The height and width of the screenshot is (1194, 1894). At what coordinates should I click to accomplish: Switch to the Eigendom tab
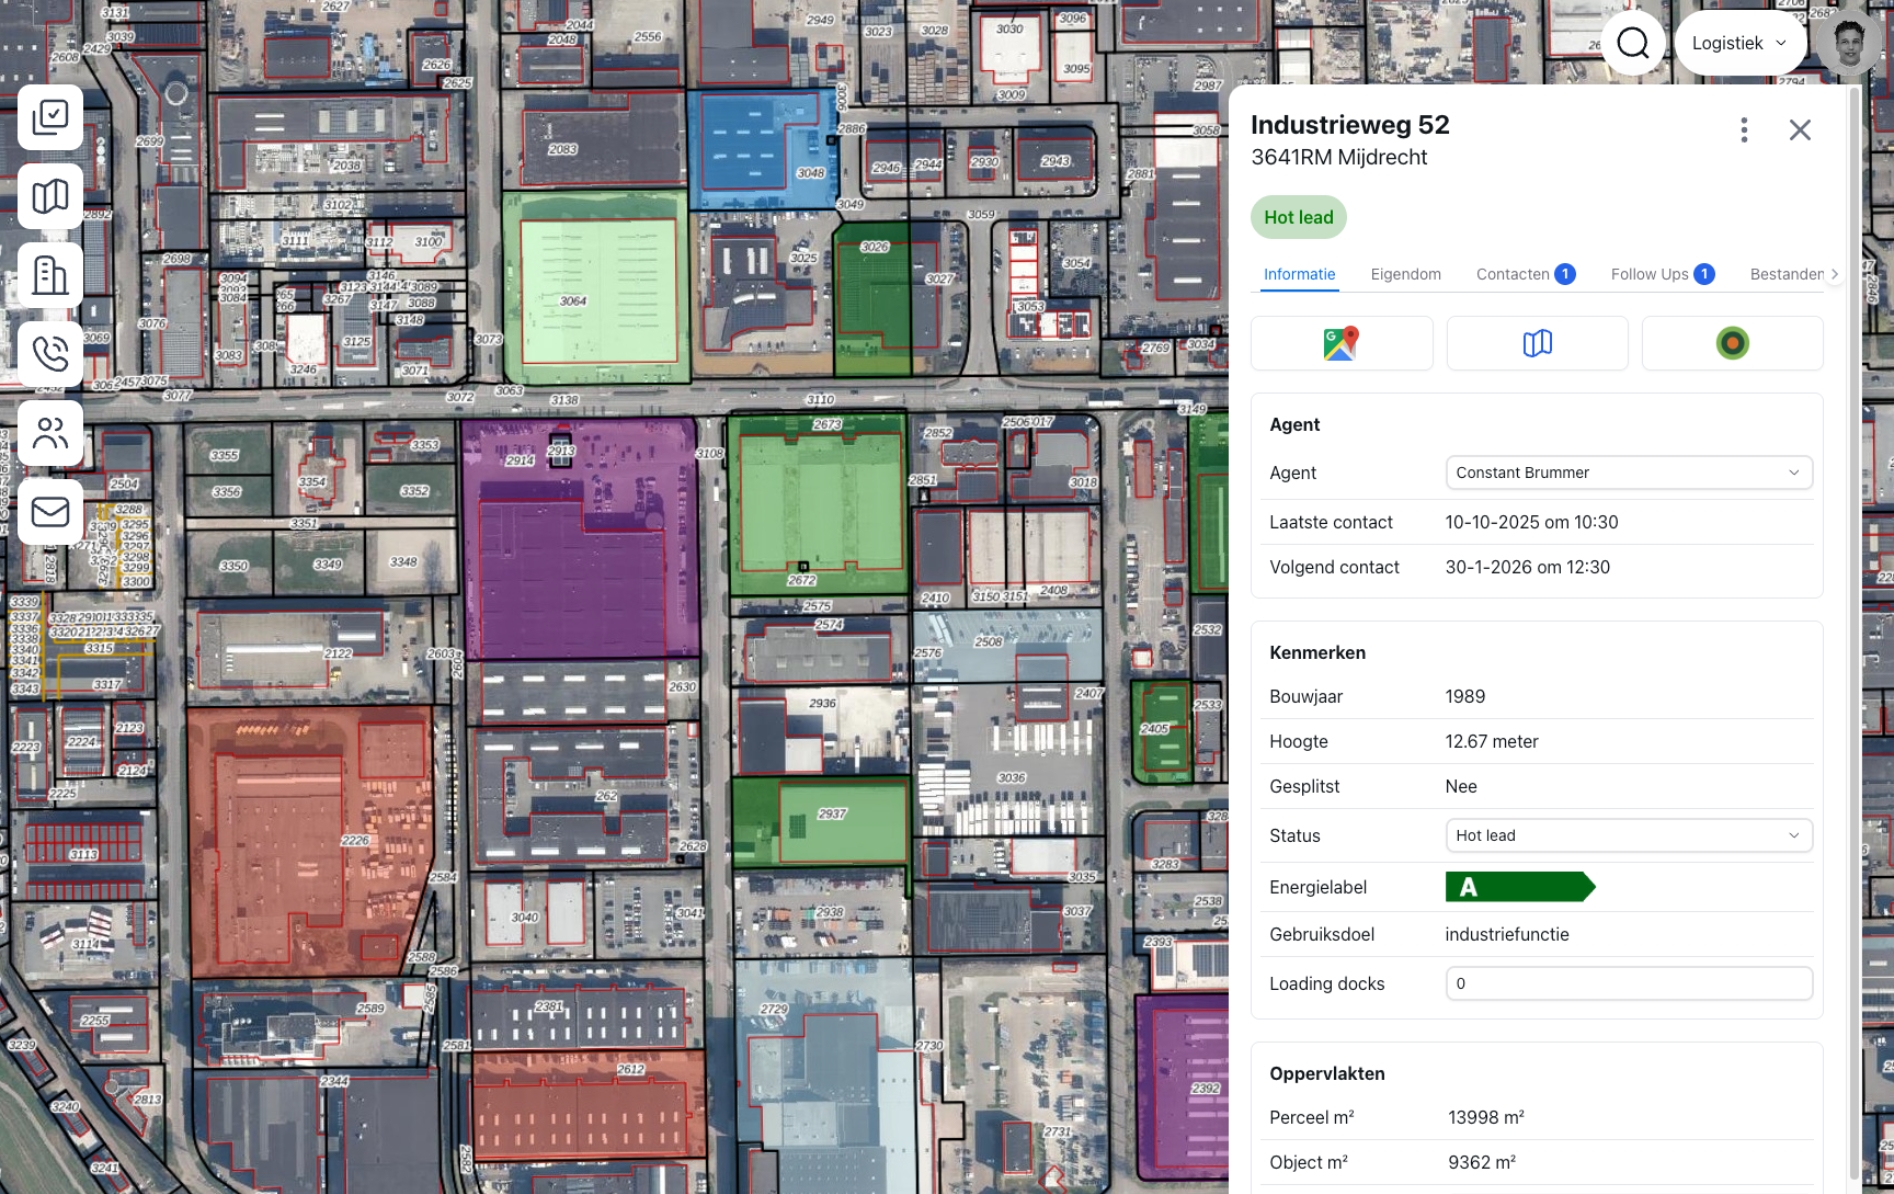click(1405, 274)
